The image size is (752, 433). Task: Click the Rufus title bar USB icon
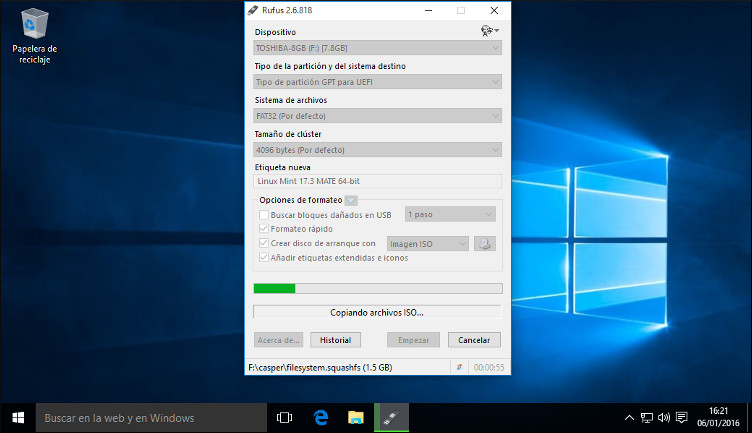click(x=253, y=10)
